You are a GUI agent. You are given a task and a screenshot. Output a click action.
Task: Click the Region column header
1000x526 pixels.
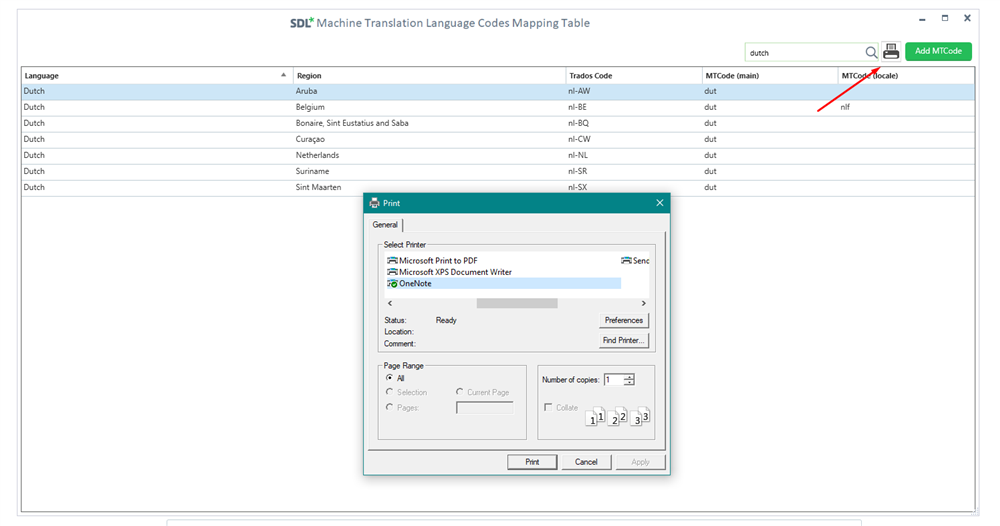[429, 75]
